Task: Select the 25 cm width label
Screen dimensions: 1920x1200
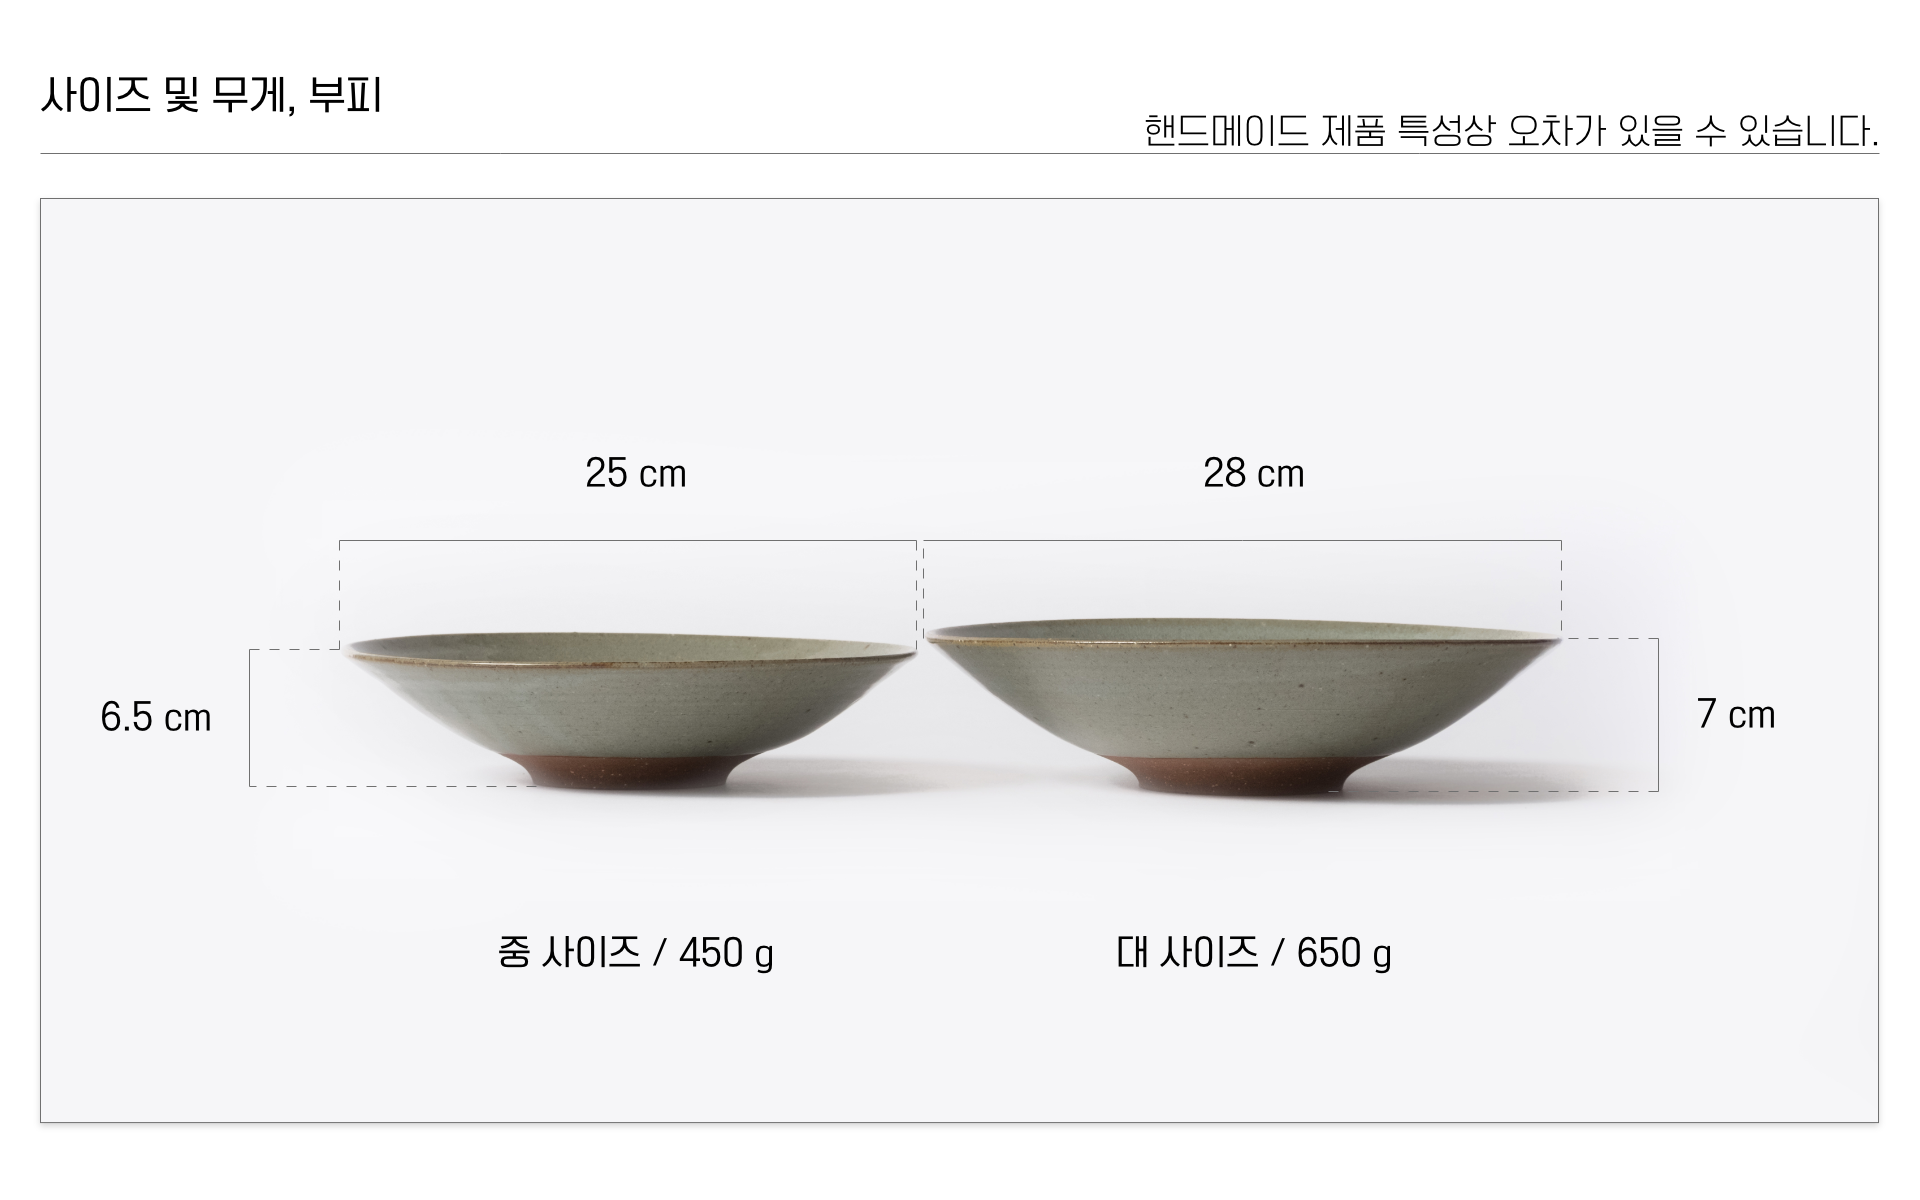Action: tap(635, 474)
